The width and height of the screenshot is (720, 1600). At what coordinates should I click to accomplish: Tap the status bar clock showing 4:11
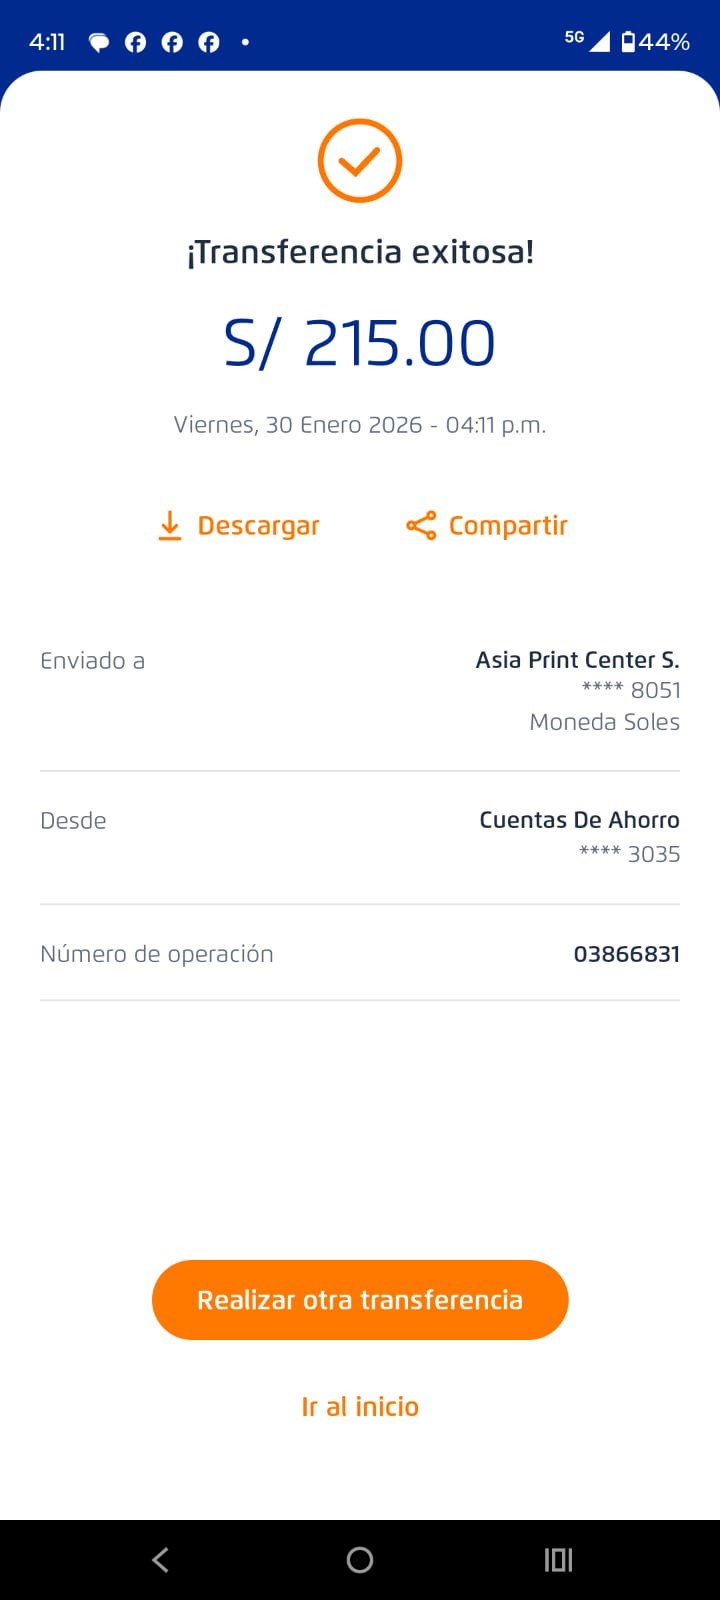pos(47,42)
